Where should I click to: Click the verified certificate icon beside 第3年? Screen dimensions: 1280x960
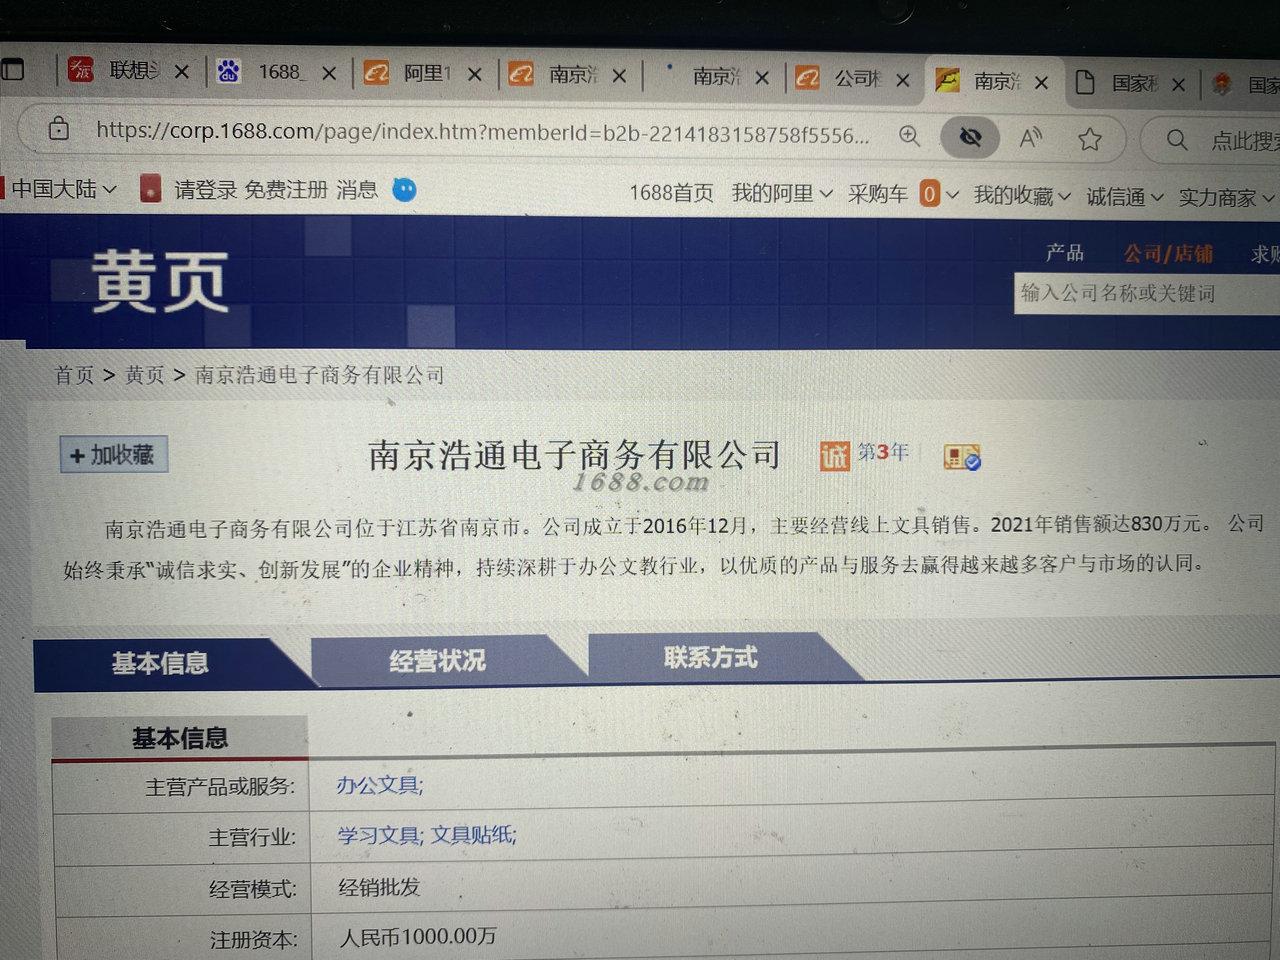pos(961,457)
